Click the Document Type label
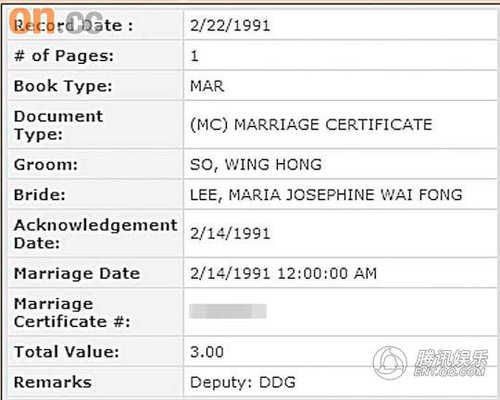 [58, 125]
